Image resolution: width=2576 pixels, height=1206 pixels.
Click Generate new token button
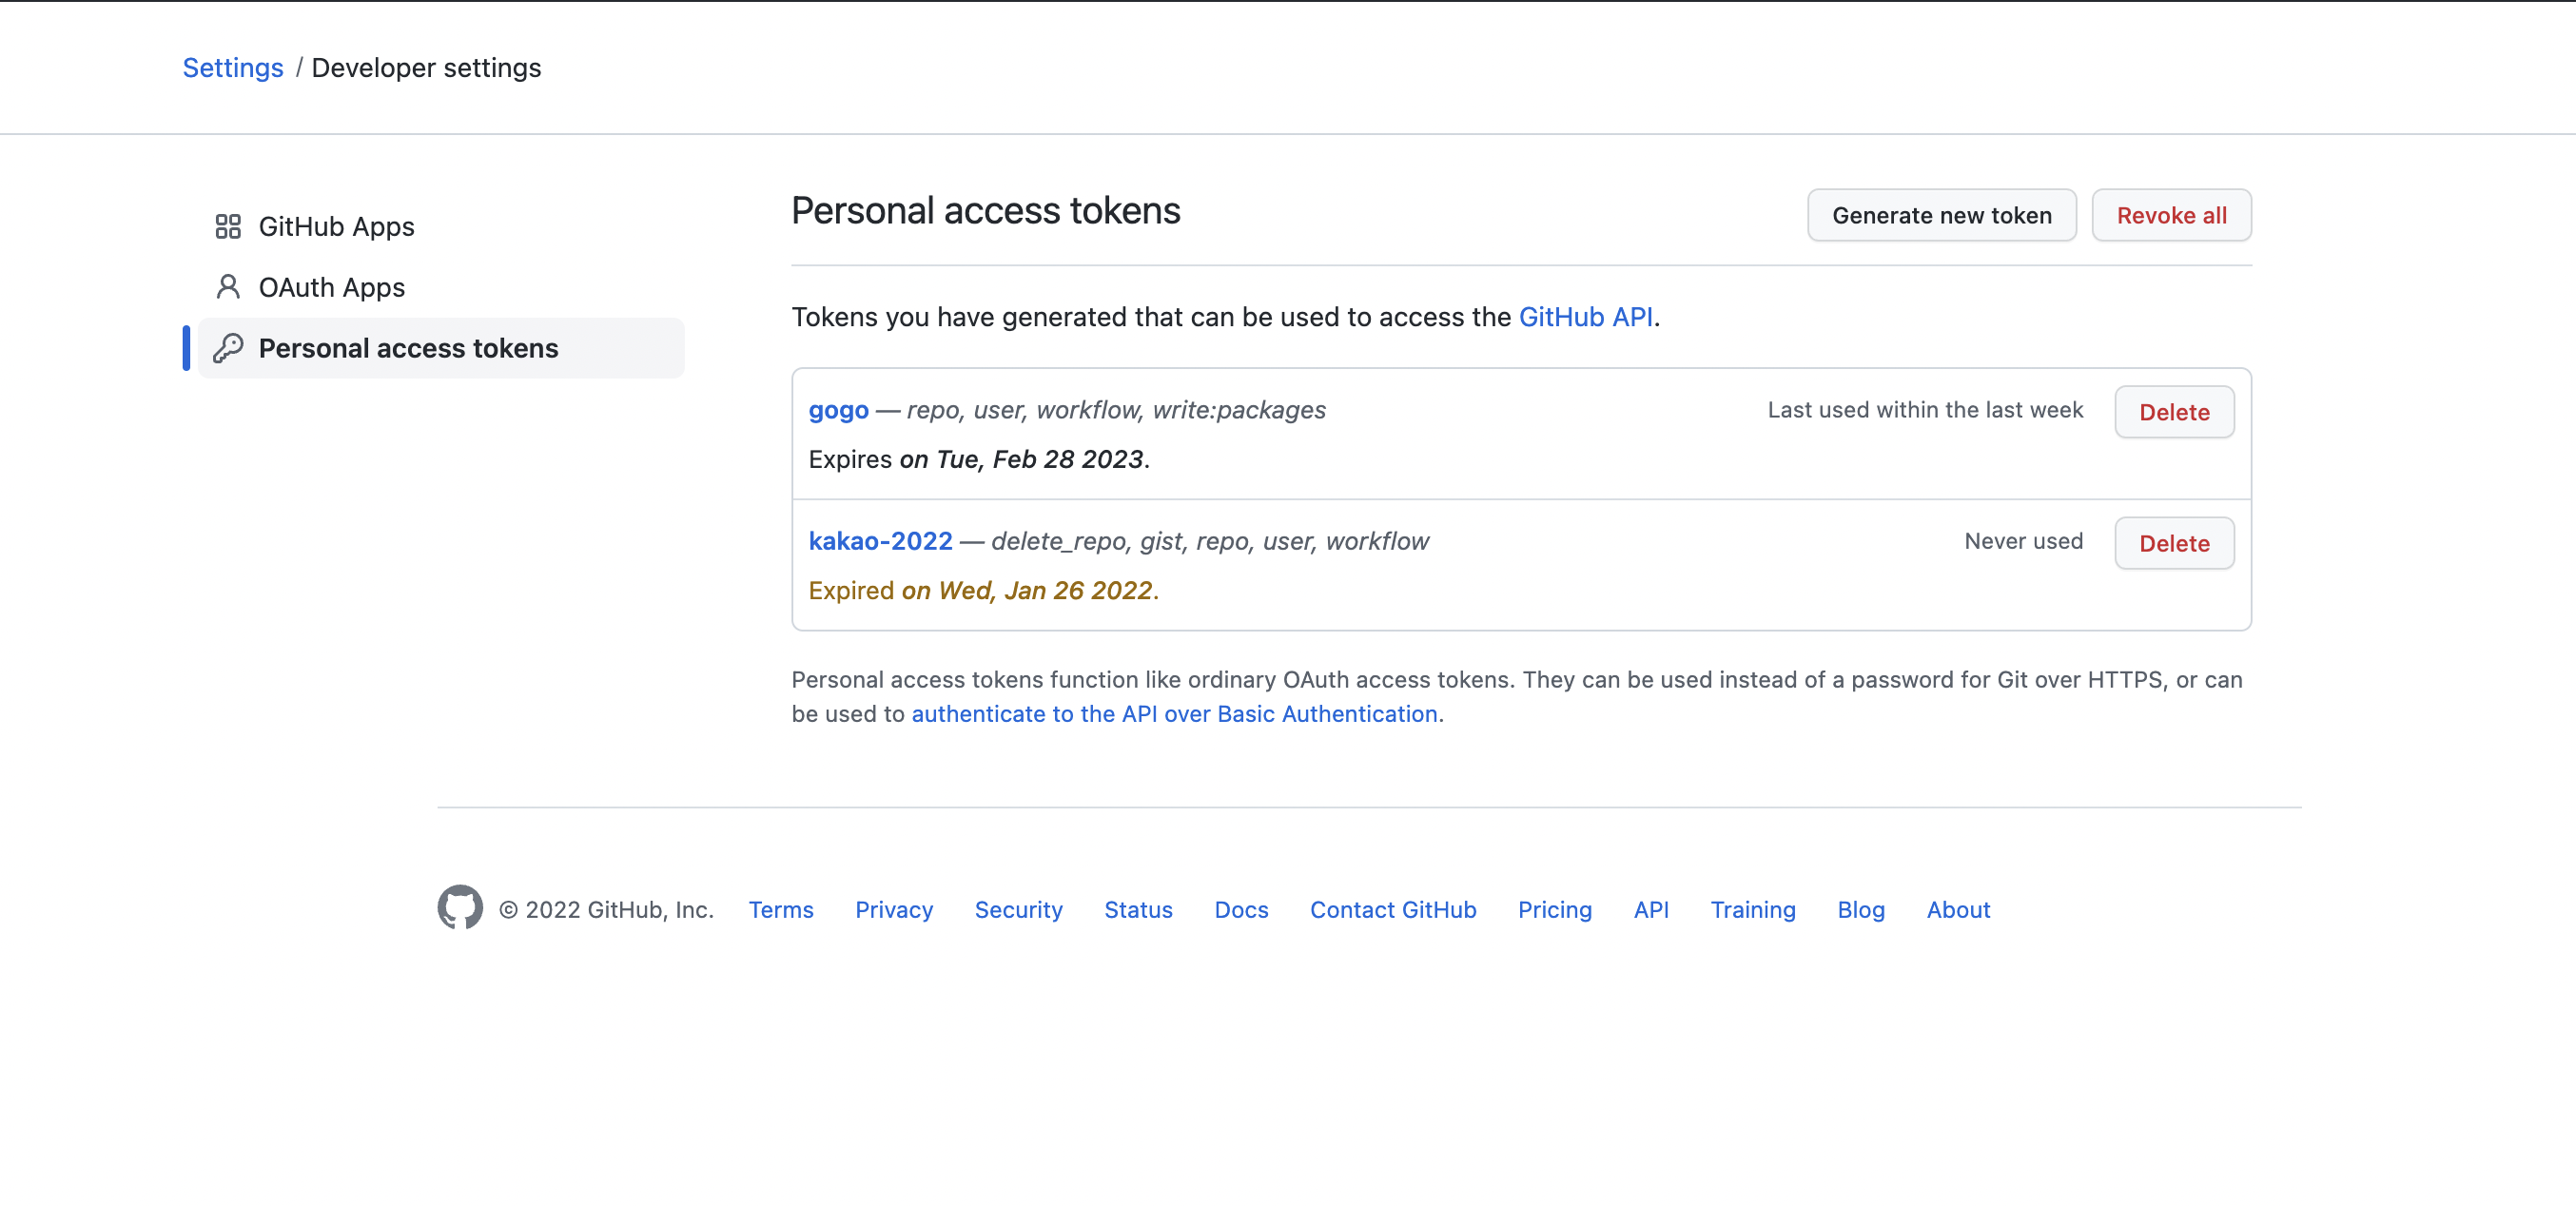[x=1941, y=216]
